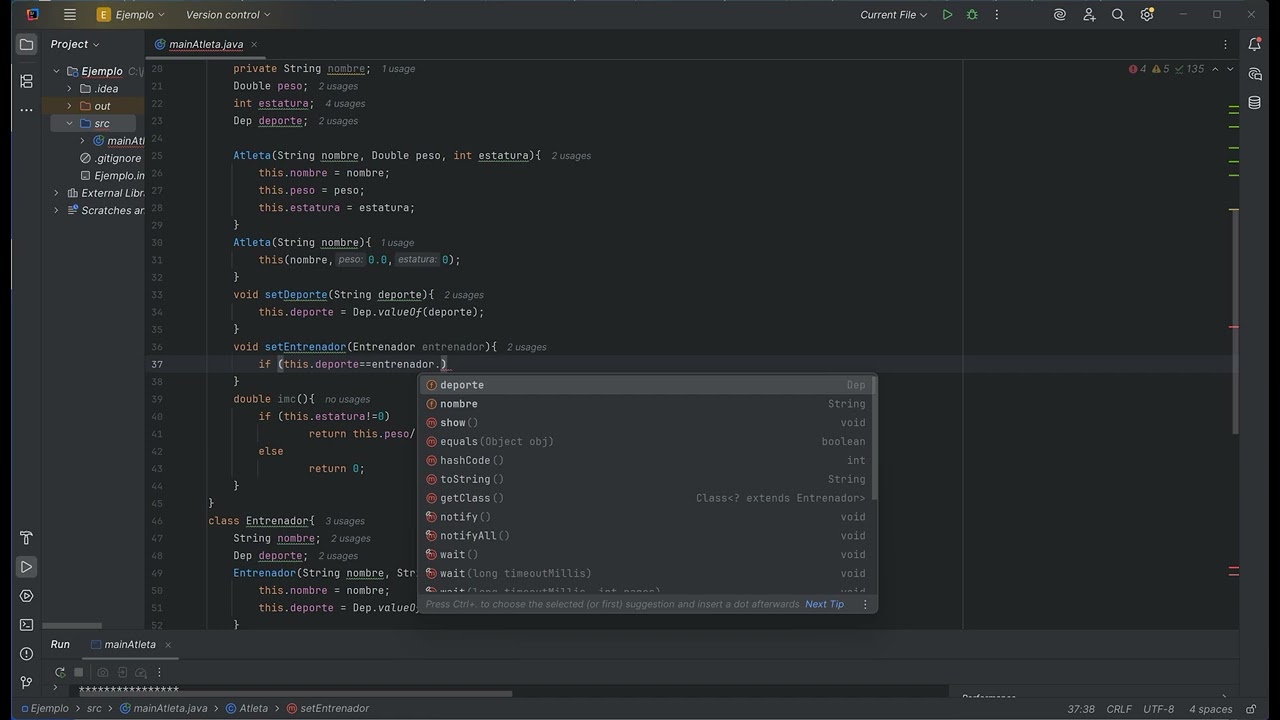The width and height of the screenshot is (1280, 720).
Task: Select the mainAtleta.java editor tab
Action: pos(206,44)
